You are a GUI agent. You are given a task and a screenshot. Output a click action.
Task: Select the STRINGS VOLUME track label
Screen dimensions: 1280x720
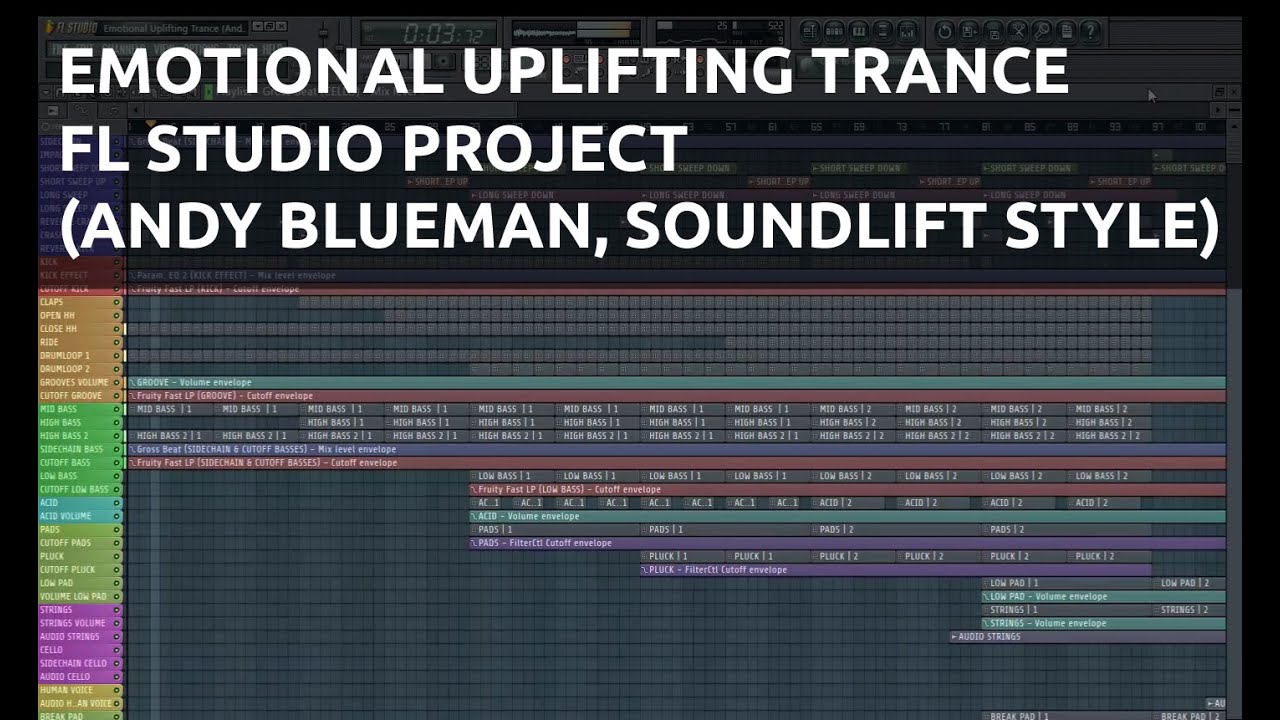[x=74, y=623]
